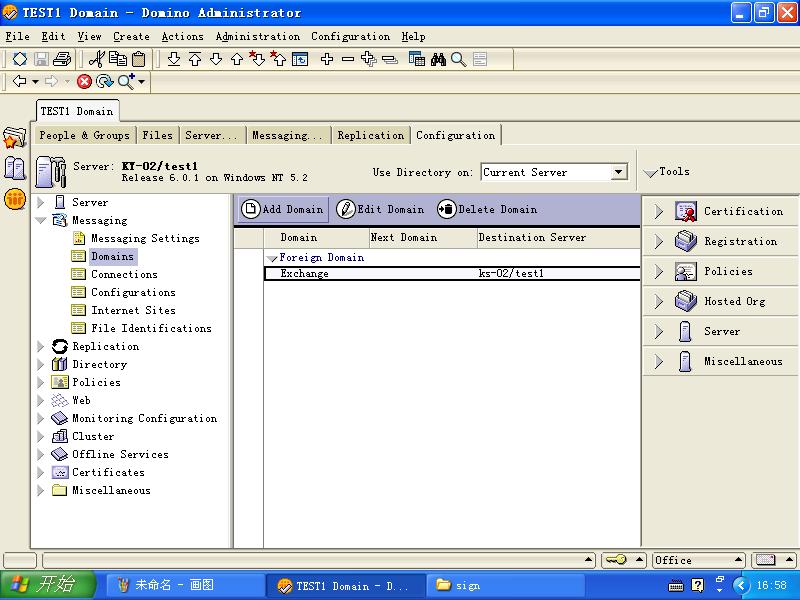Viewport: 800px width, 600px height.
Task: Open the bookmarks favorites sidebar icon
Action: [14, 138]
